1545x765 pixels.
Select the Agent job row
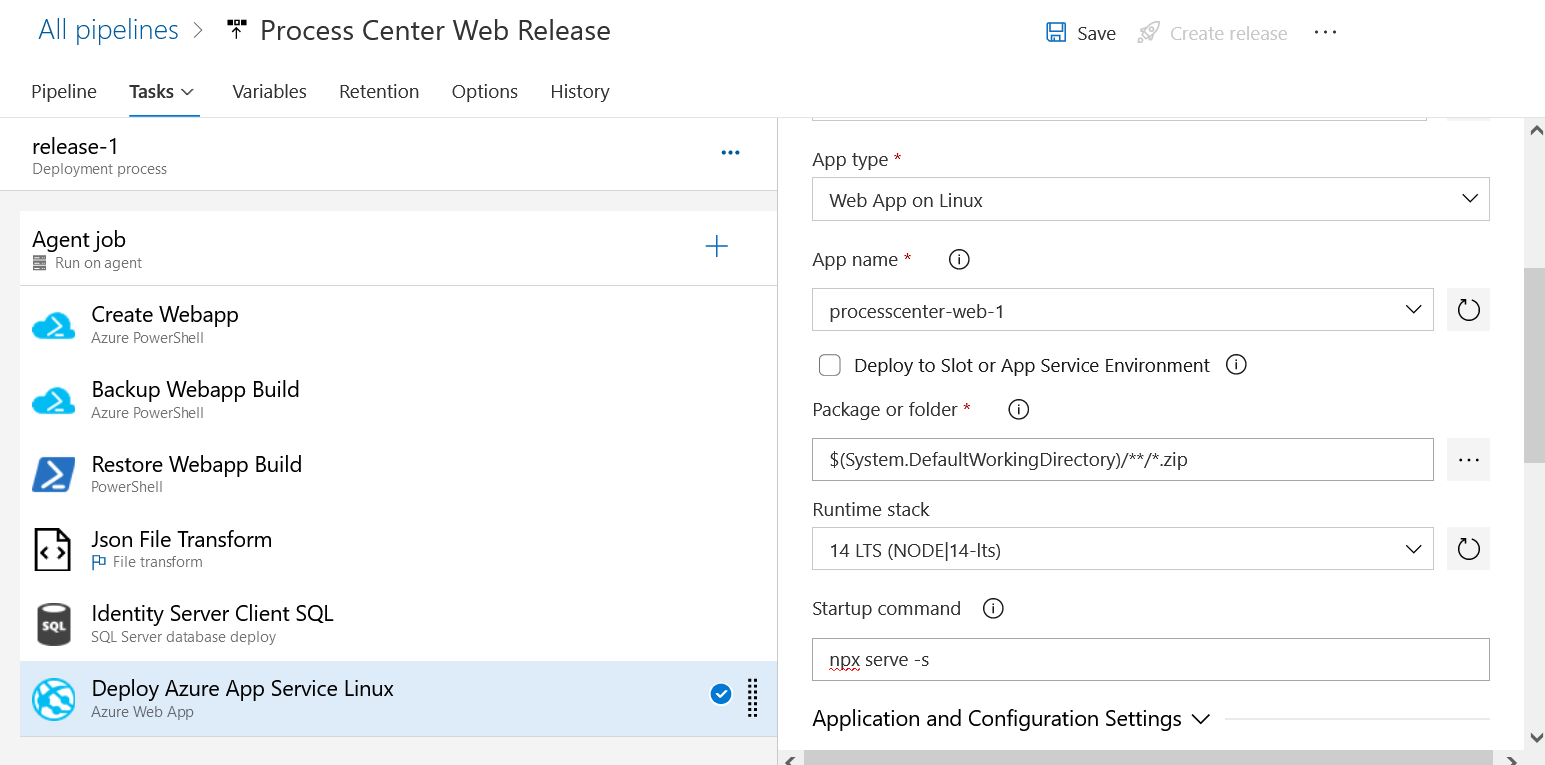click(398, 249)
